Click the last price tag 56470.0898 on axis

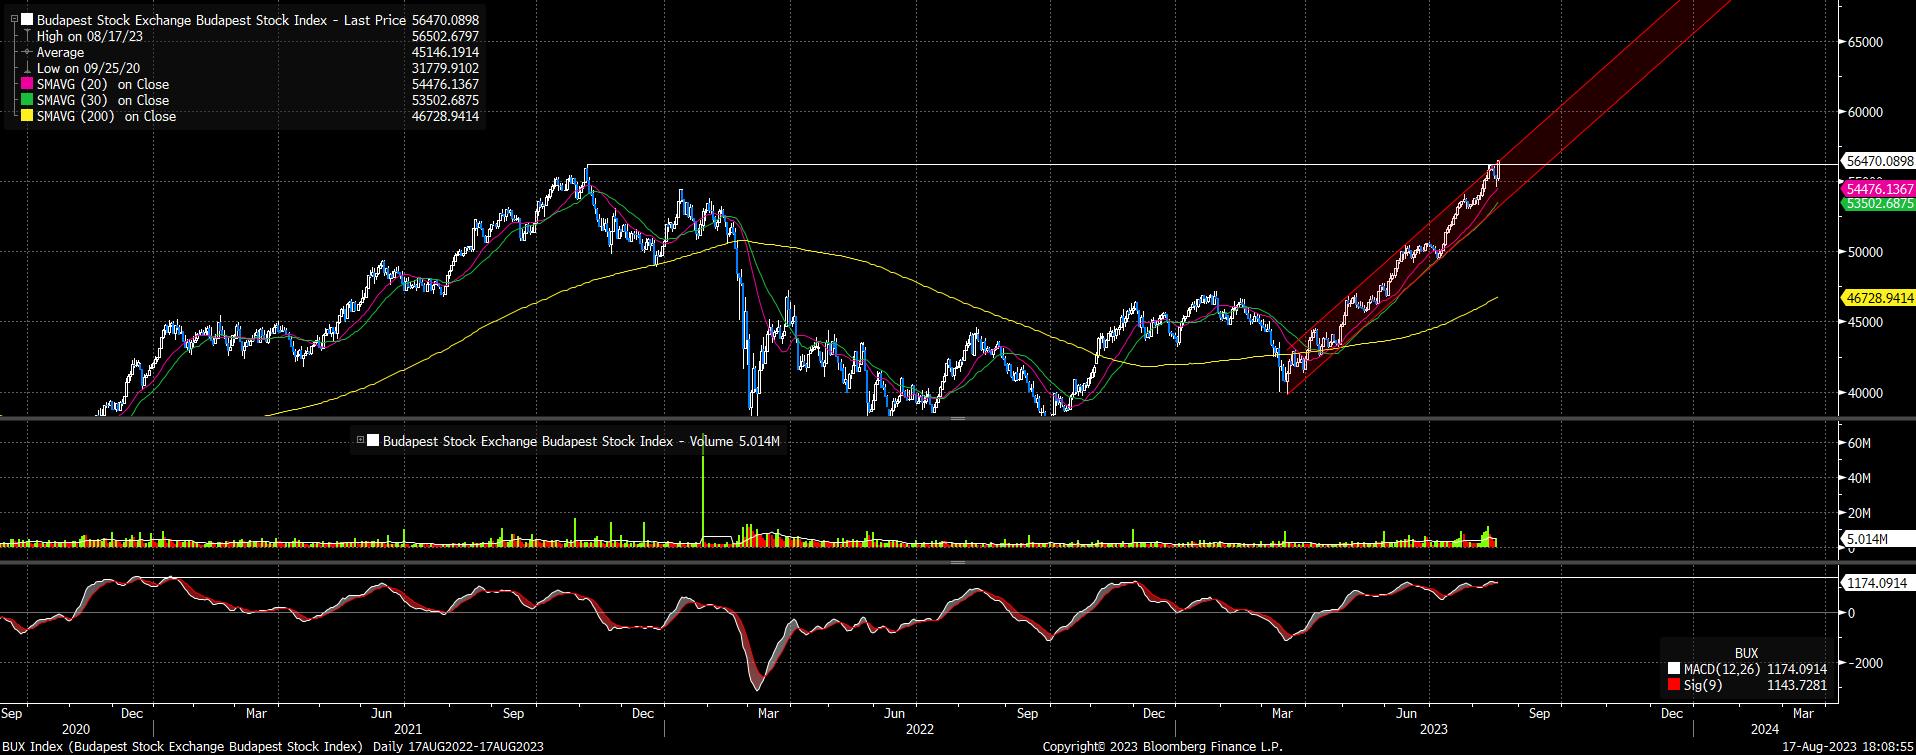[1878, 161]
